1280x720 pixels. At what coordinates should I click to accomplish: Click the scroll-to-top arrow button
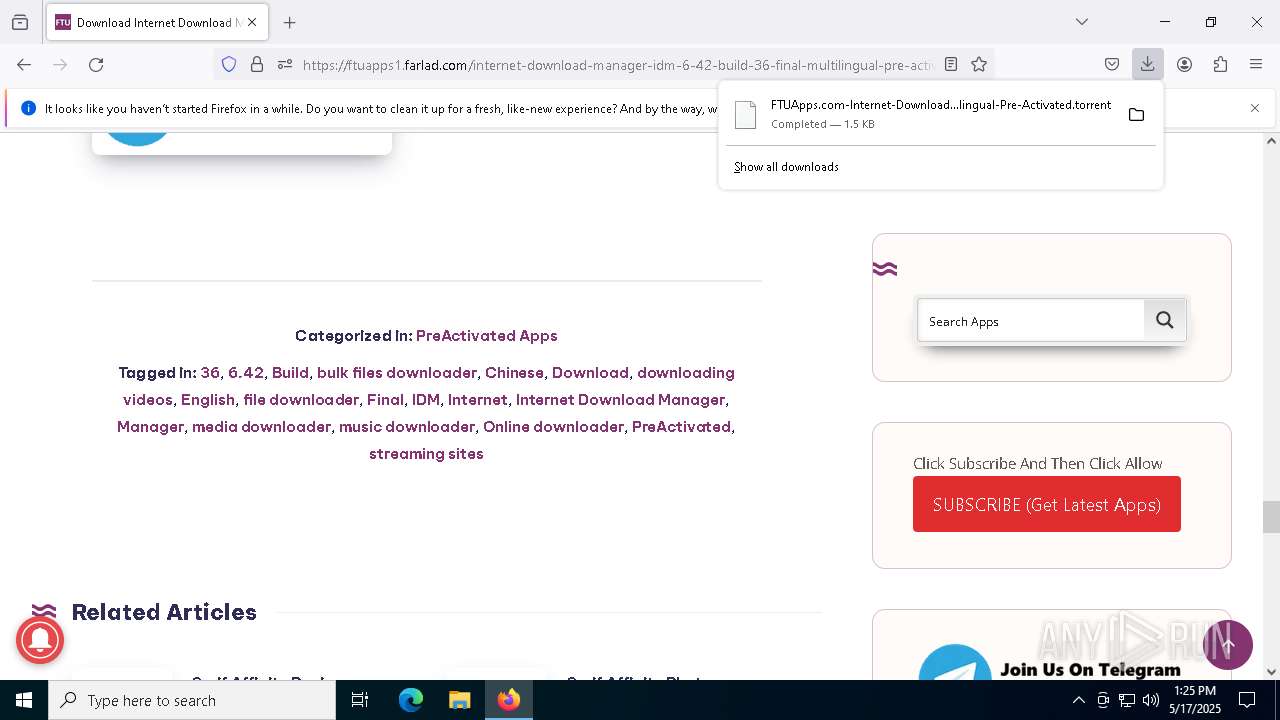(x=1228, y=645)
